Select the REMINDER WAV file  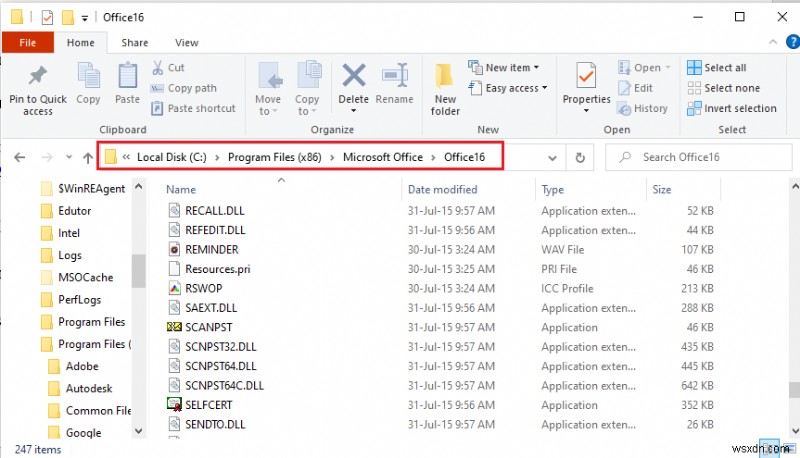[212, 249]
